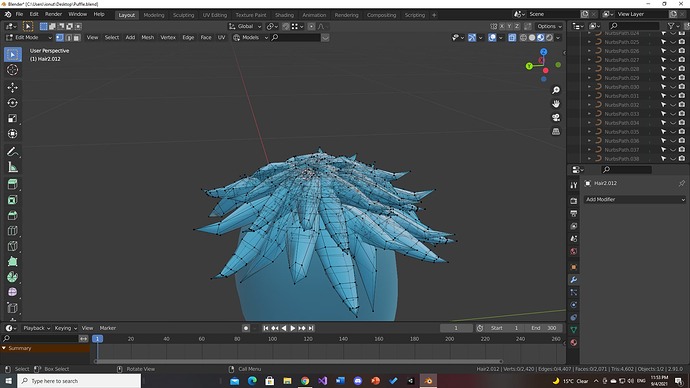The height and width of the screenshot is (388, 690).
Task: Toggle viewport visibility of NurbsPath.030
Action: (672, 87)
